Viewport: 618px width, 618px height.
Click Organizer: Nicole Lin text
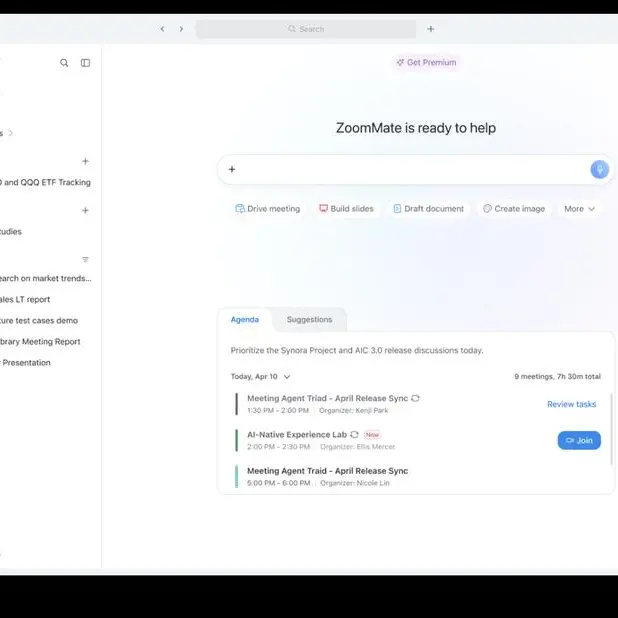click(355, 483)
